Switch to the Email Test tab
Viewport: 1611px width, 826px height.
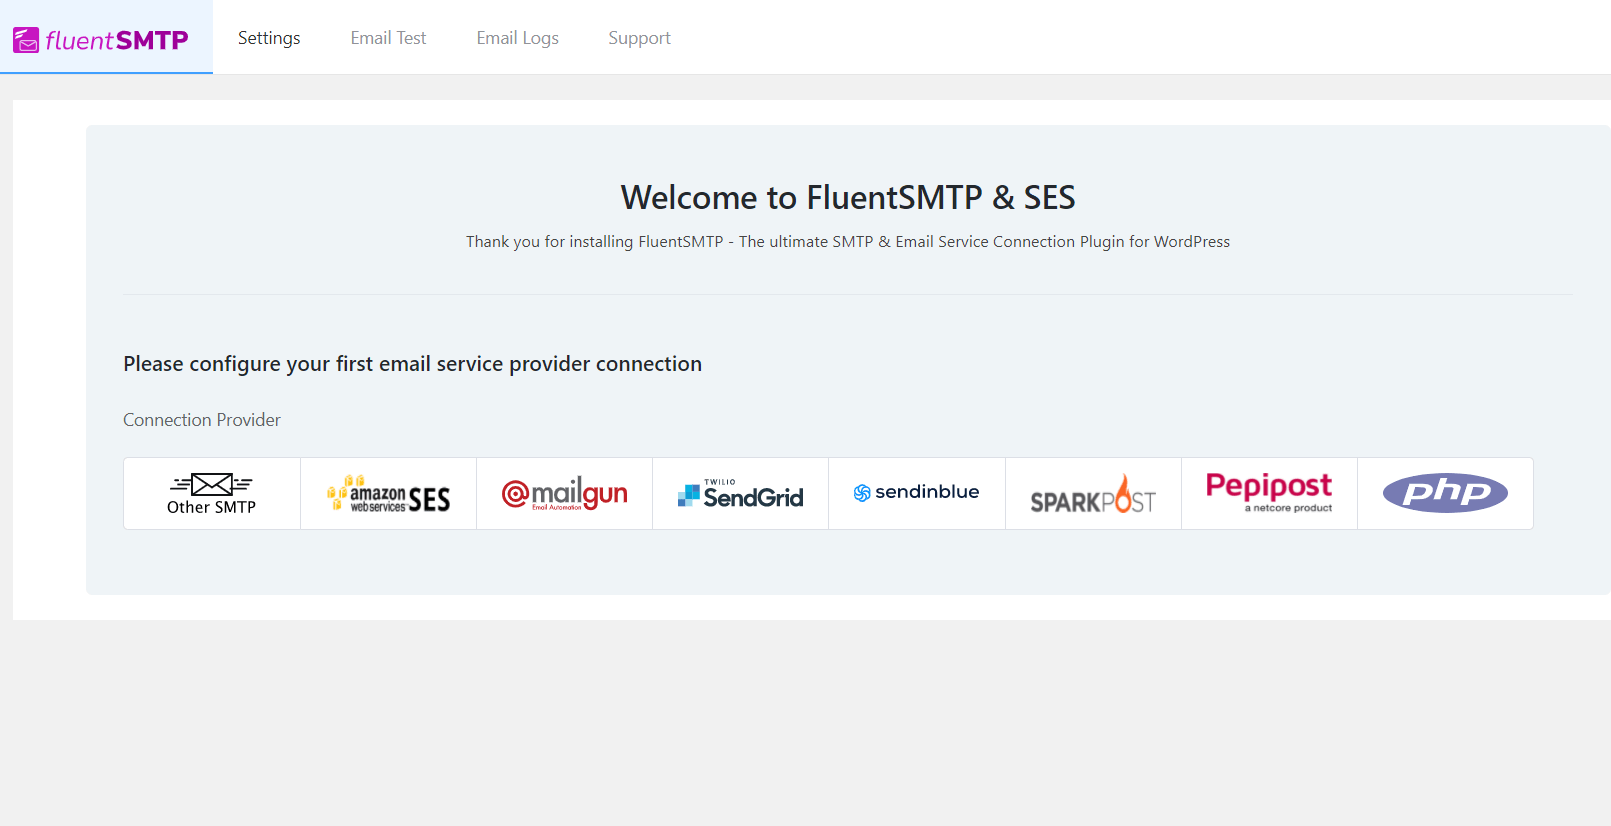388,38
